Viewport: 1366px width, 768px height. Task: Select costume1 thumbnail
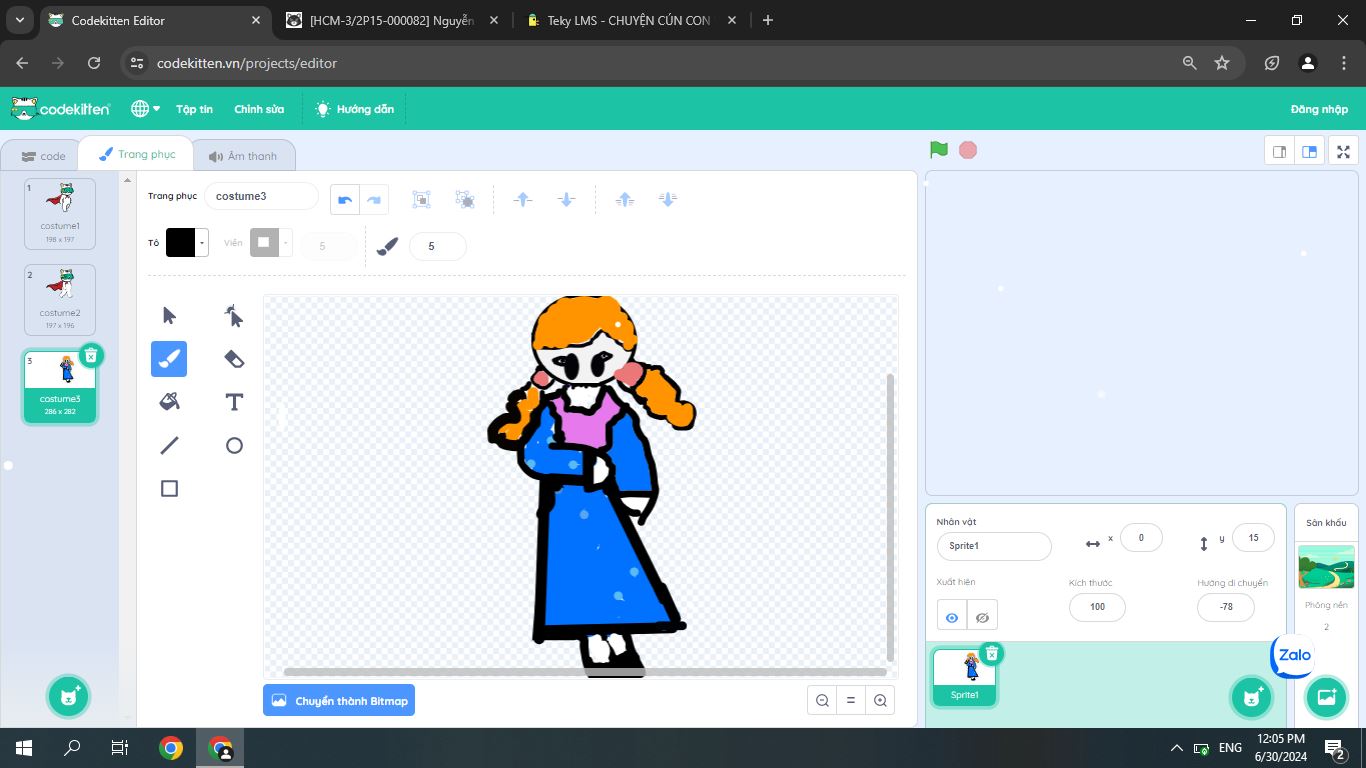click(x=60, y=214)
